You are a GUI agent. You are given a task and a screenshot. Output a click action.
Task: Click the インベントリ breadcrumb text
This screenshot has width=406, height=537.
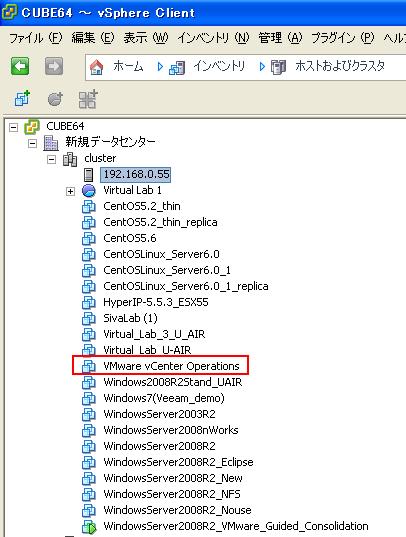pos(219,66)
